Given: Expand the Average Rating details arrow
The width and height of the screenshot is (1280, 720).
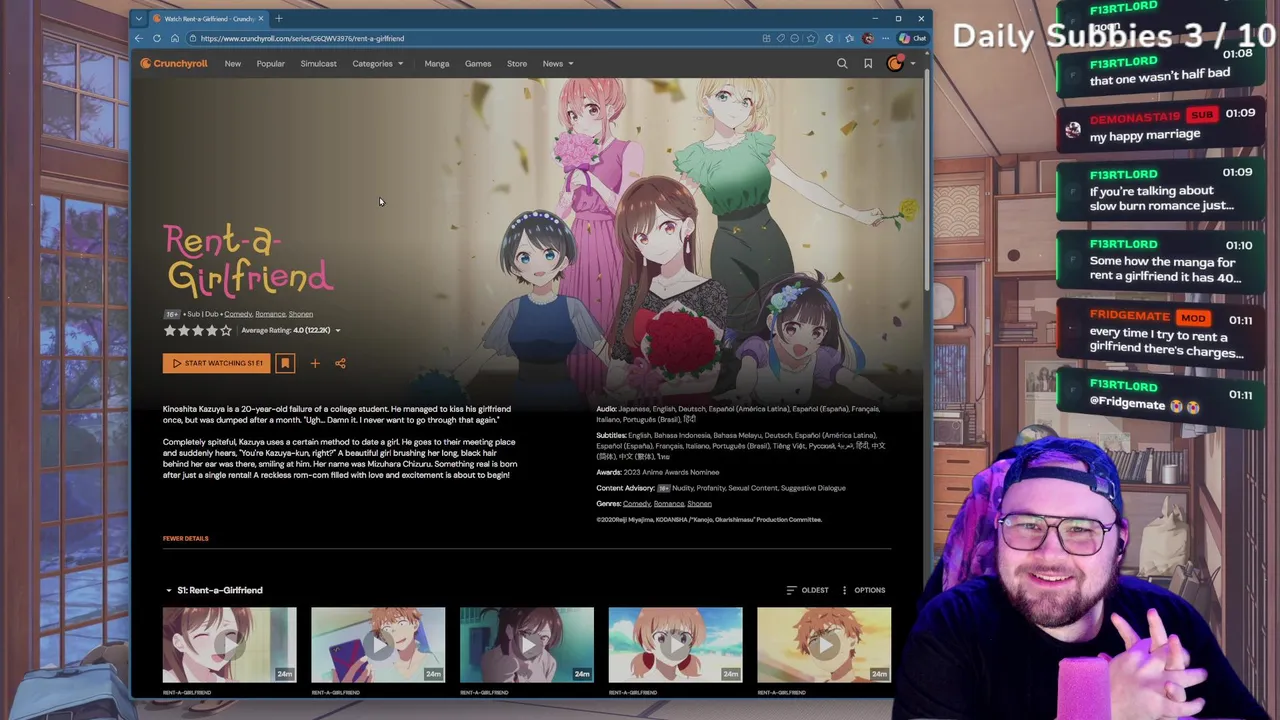Looking at the screenshot, I should pyautogui.click(x=337, y=330).
